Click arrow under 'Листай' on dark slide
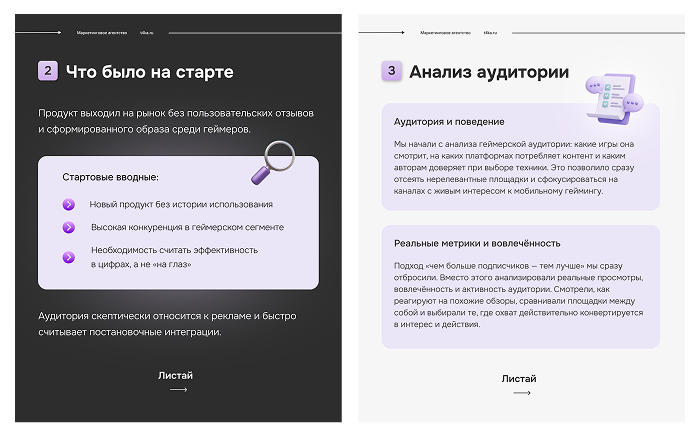700x437 pixels. click(178, 391)
